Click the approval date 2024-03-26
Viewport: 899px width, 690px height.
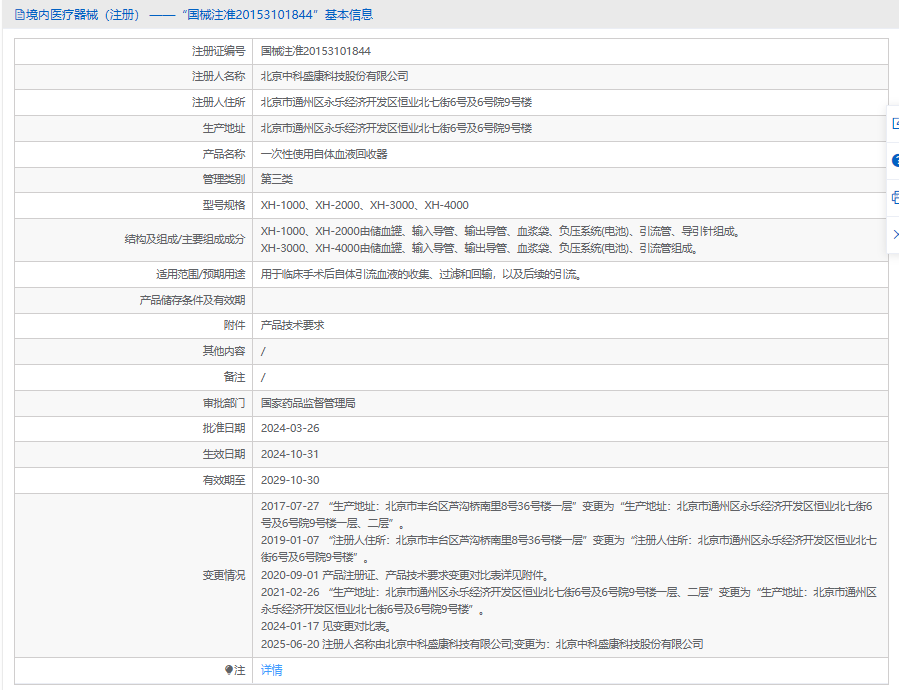tap(289, 428)
